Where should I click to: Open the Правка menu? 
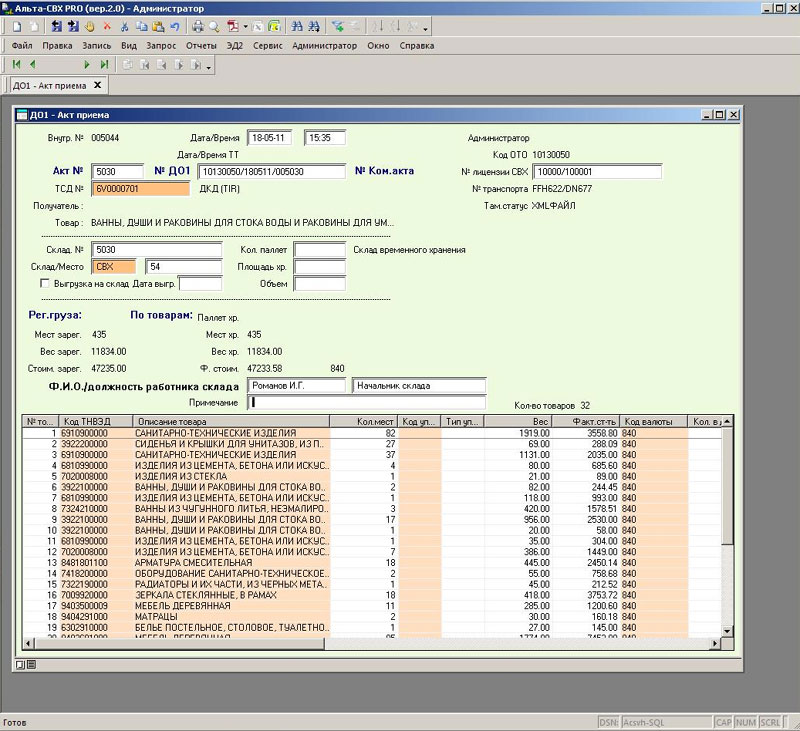(57, 45)
